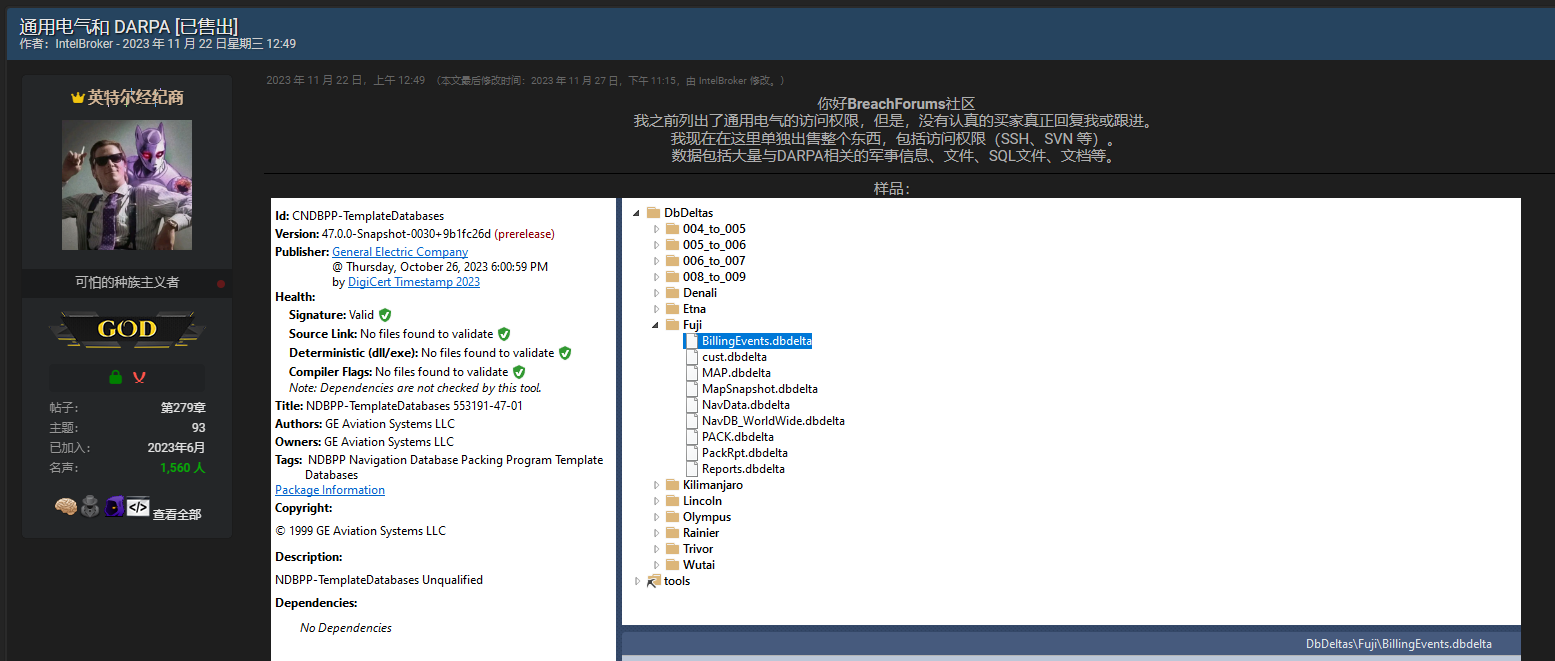Click the 第279章 post count value
The image size is (1555, 661).
coord(183,408)
